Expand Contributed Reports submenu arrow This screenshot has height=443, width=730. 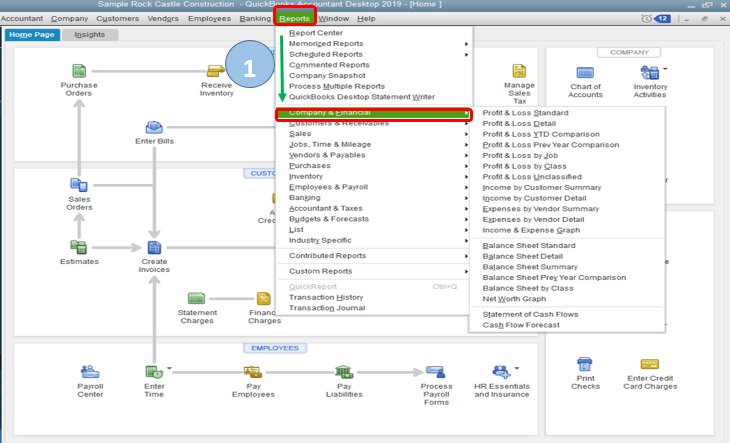click(x=466, y=256)
